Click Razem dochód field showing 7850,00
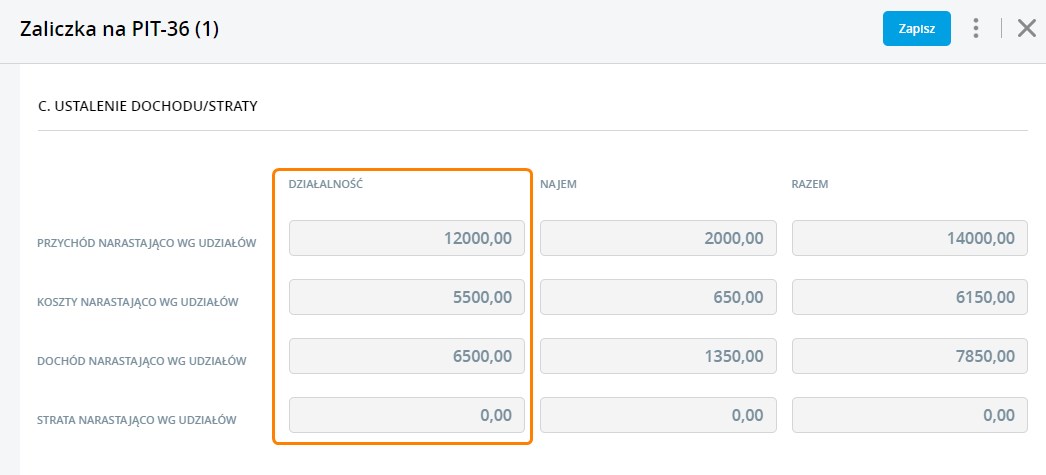The width and height of the screenshot is (1046, 475). [x=909, y=356]
